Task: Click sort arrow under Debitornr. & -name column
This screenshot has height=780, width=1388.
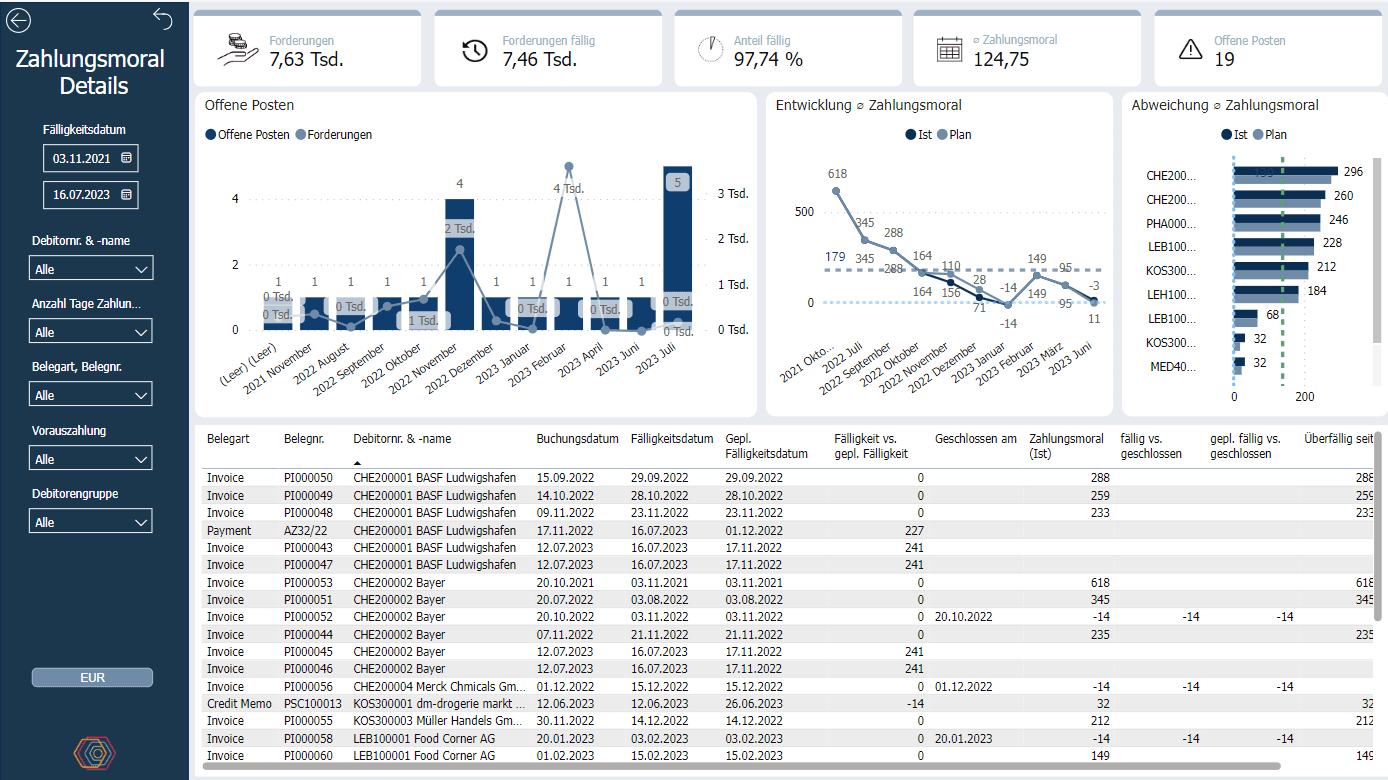Action: click(358, 462)
